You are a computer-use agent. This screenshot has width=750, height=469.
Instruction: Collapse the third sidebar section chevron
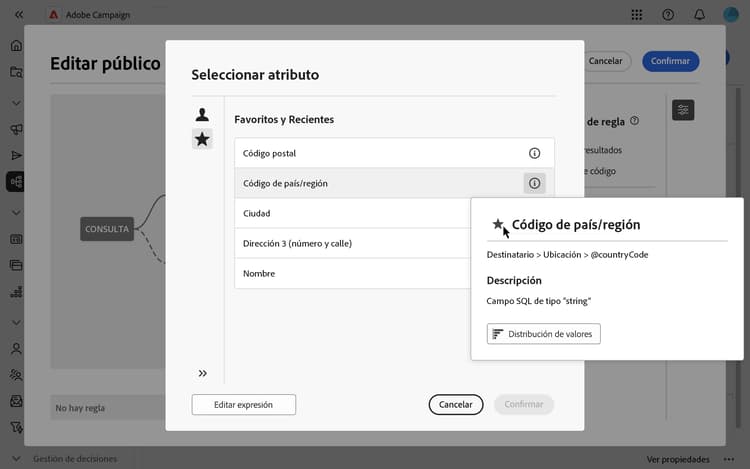[16, 322]
